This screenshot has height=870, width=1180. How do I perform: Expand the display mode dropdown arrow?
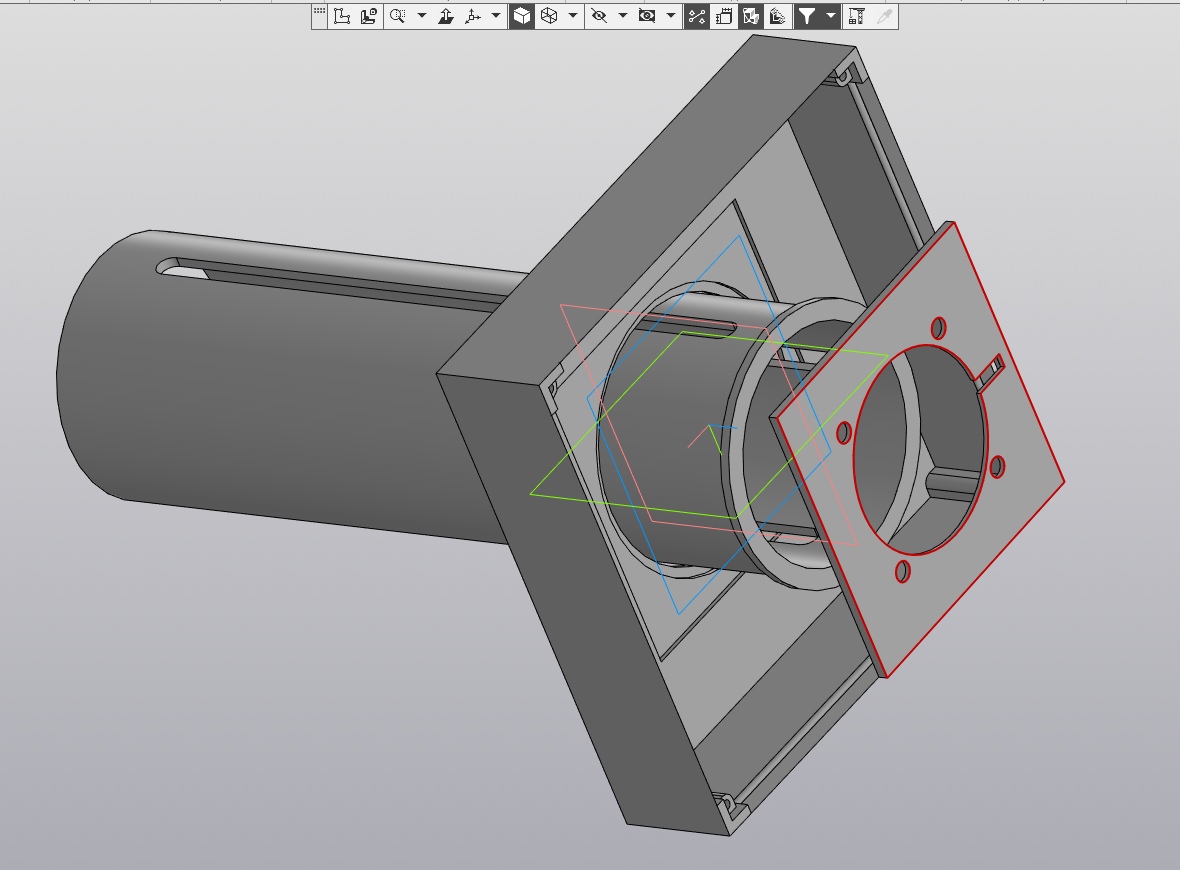tap(573, 16)
